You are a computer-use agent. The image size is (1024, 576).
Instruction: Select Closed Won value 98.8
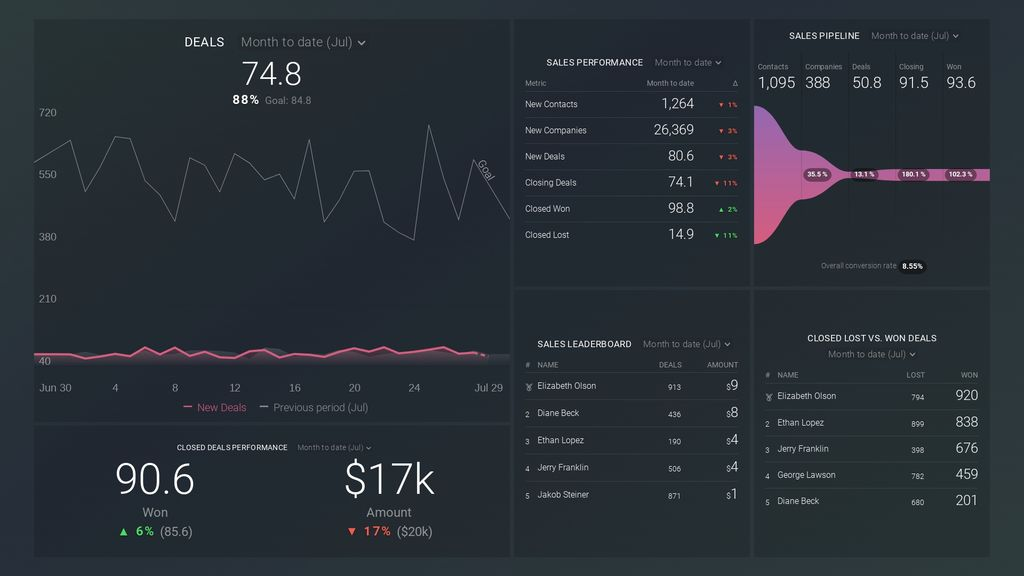pyautogui.click(x=680, y=208)
